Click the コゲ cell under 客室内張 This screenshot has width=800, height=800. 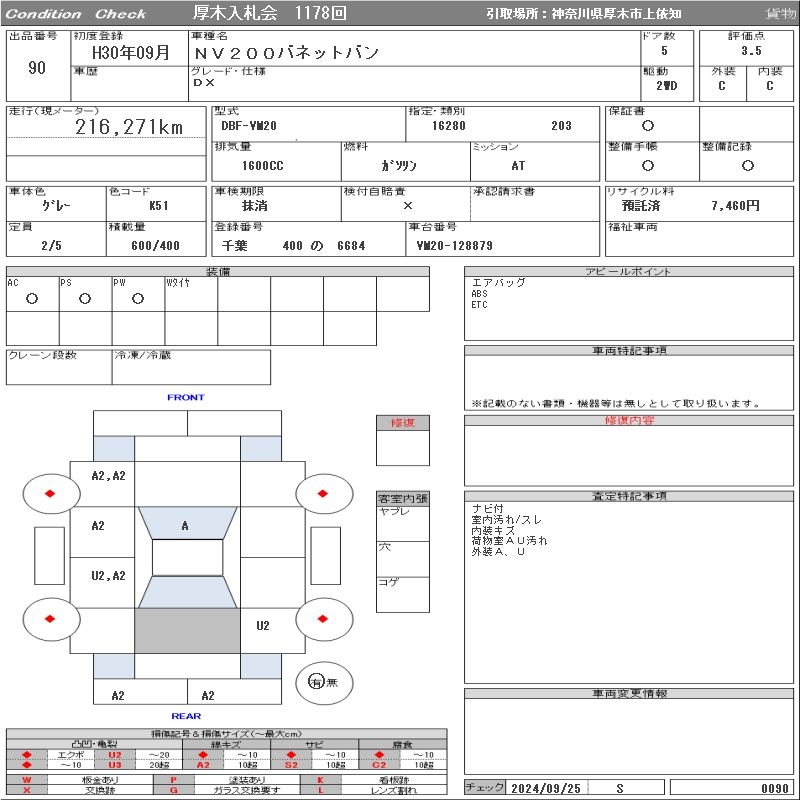[x=403, y=594]
